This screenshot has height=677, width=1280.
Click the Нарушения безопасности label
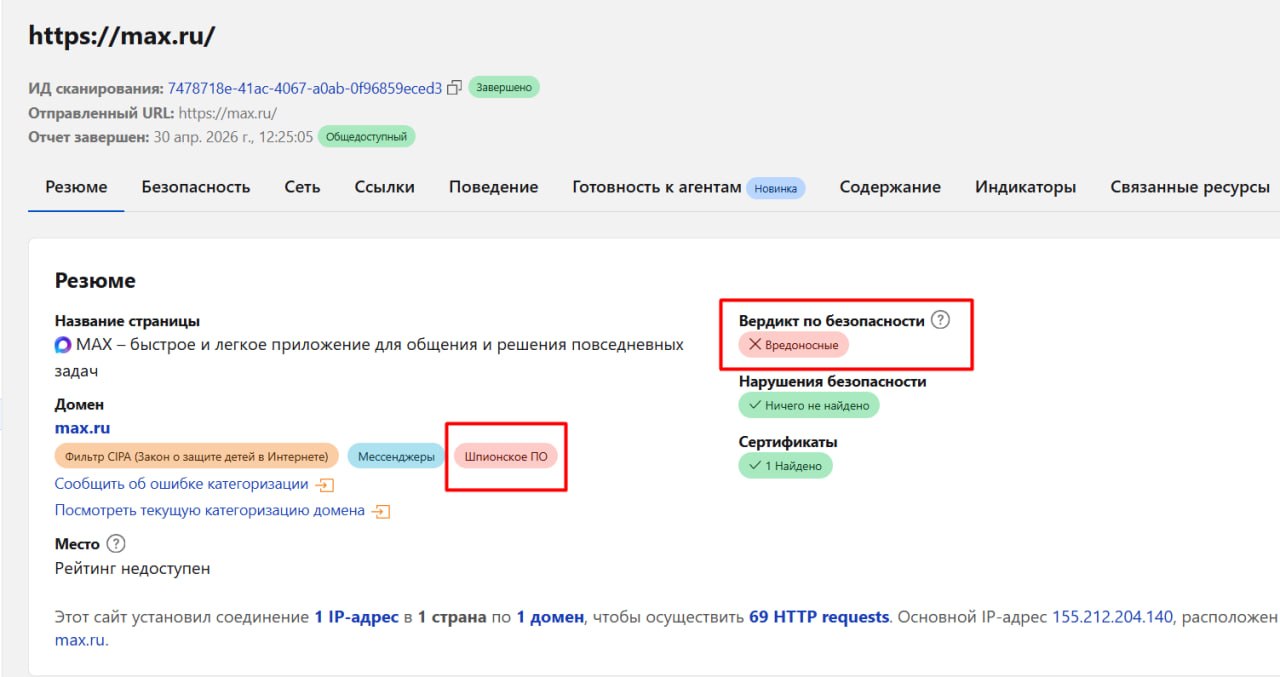833,381
